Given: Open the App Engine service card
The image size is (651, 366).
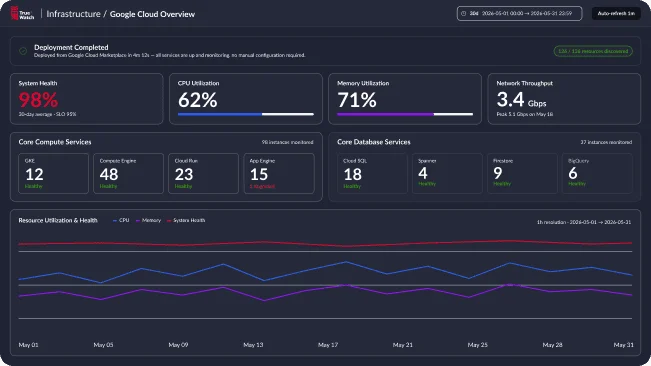Looking at the screenshot, I should pos(279,173).
